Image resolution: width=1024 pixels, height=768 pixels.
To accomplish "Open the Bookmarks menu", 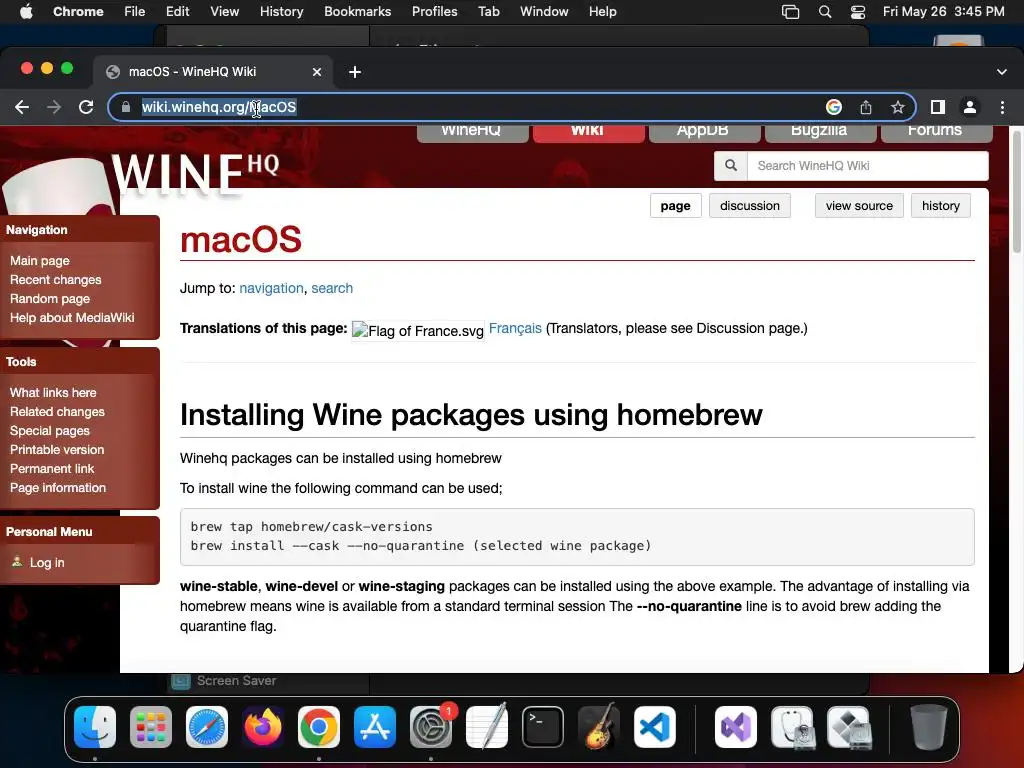I will 357,11.
